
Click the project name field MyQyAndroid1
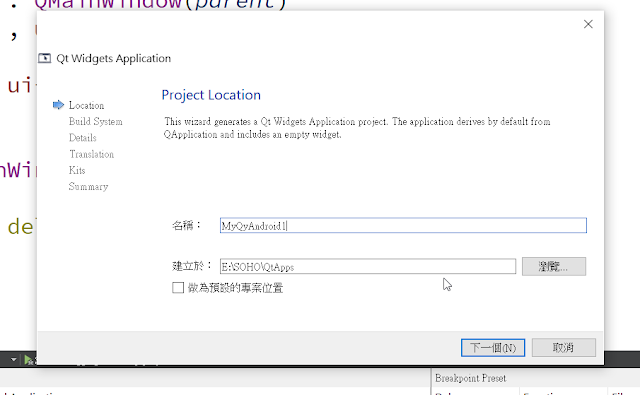pyautogui.click(x=403, y=226)
